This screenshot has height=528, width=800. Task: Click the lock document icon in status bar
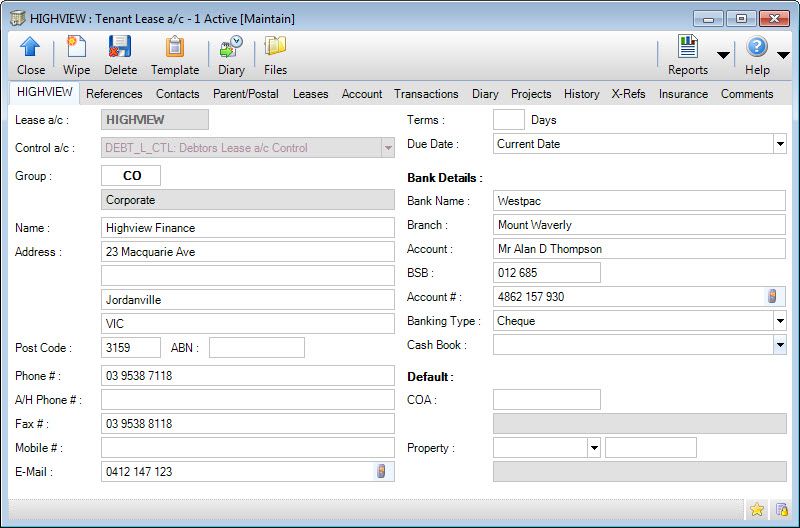(782, 509)
